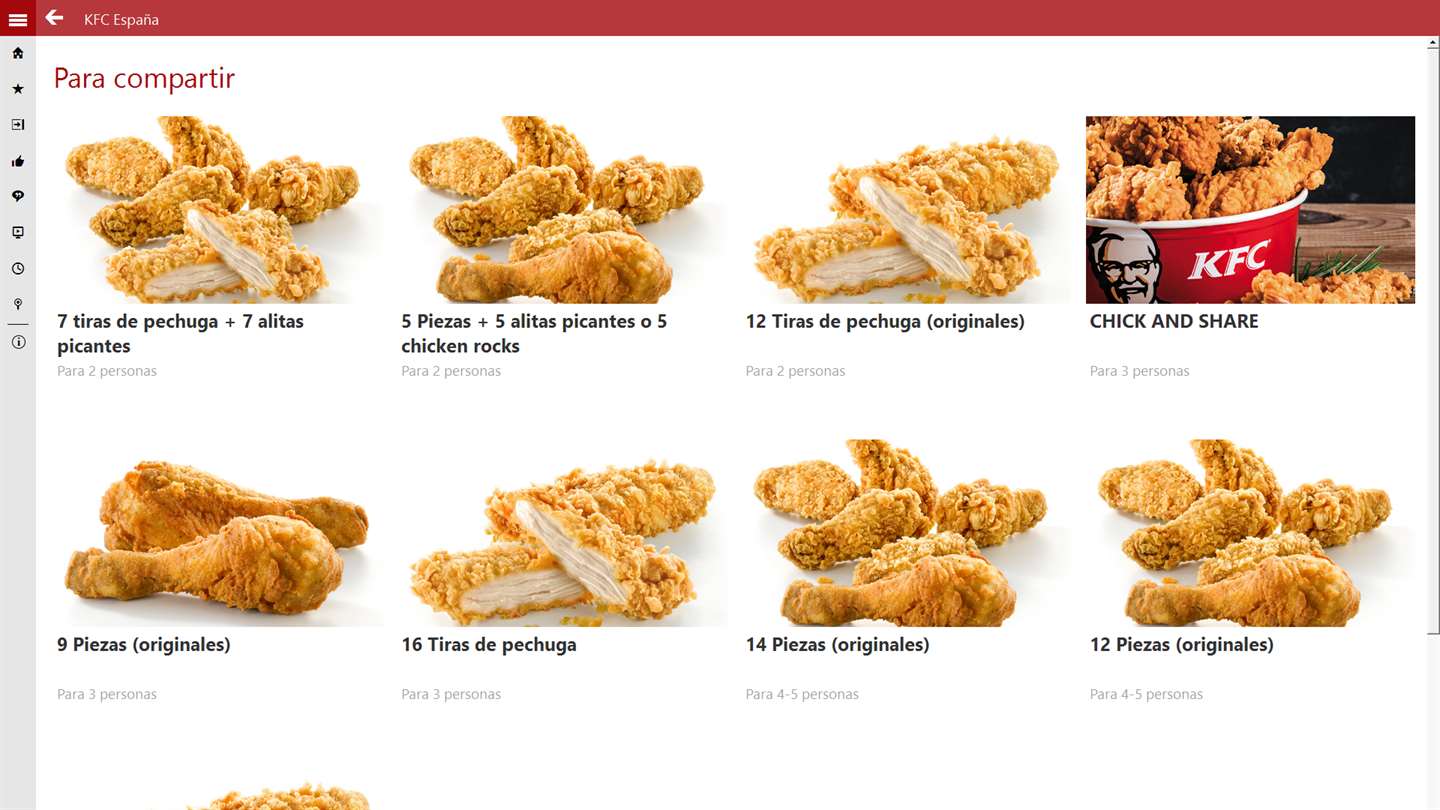
Task: Open the info sidebar icon
Action: tap(18, 342)
